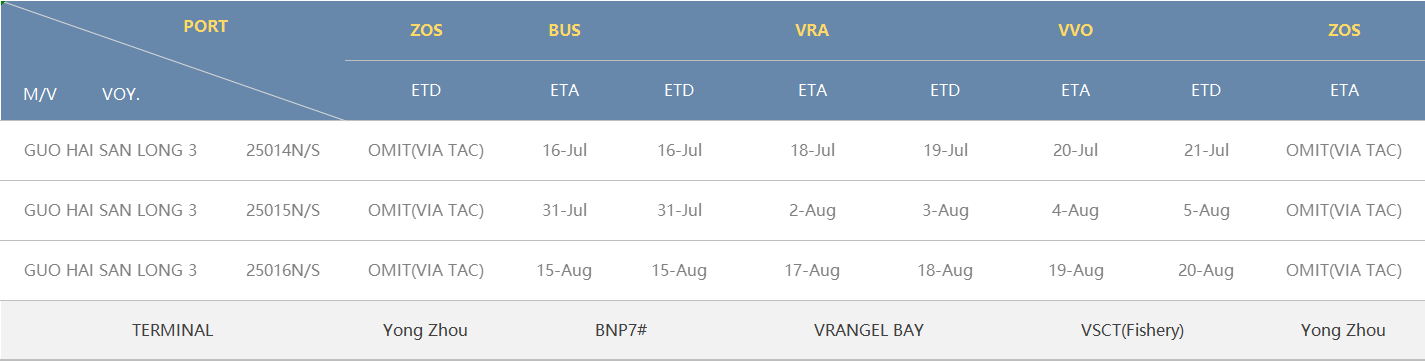
Task: Select the first ZOS column header
Action: (426, 30)
